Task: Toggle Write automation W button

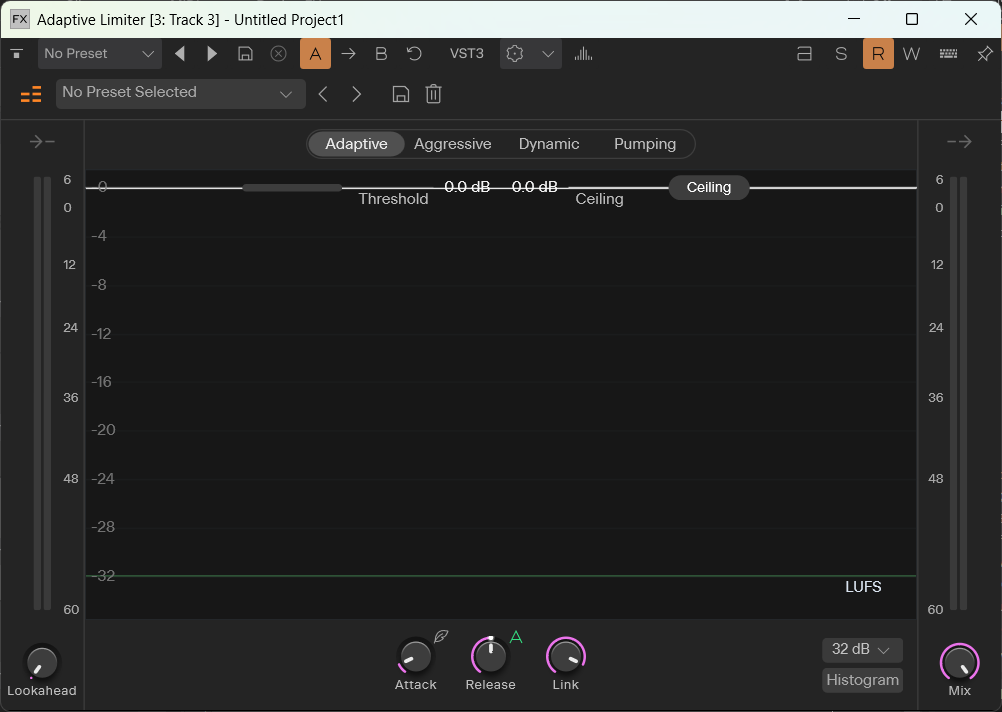Action: (x=912, y=54)
